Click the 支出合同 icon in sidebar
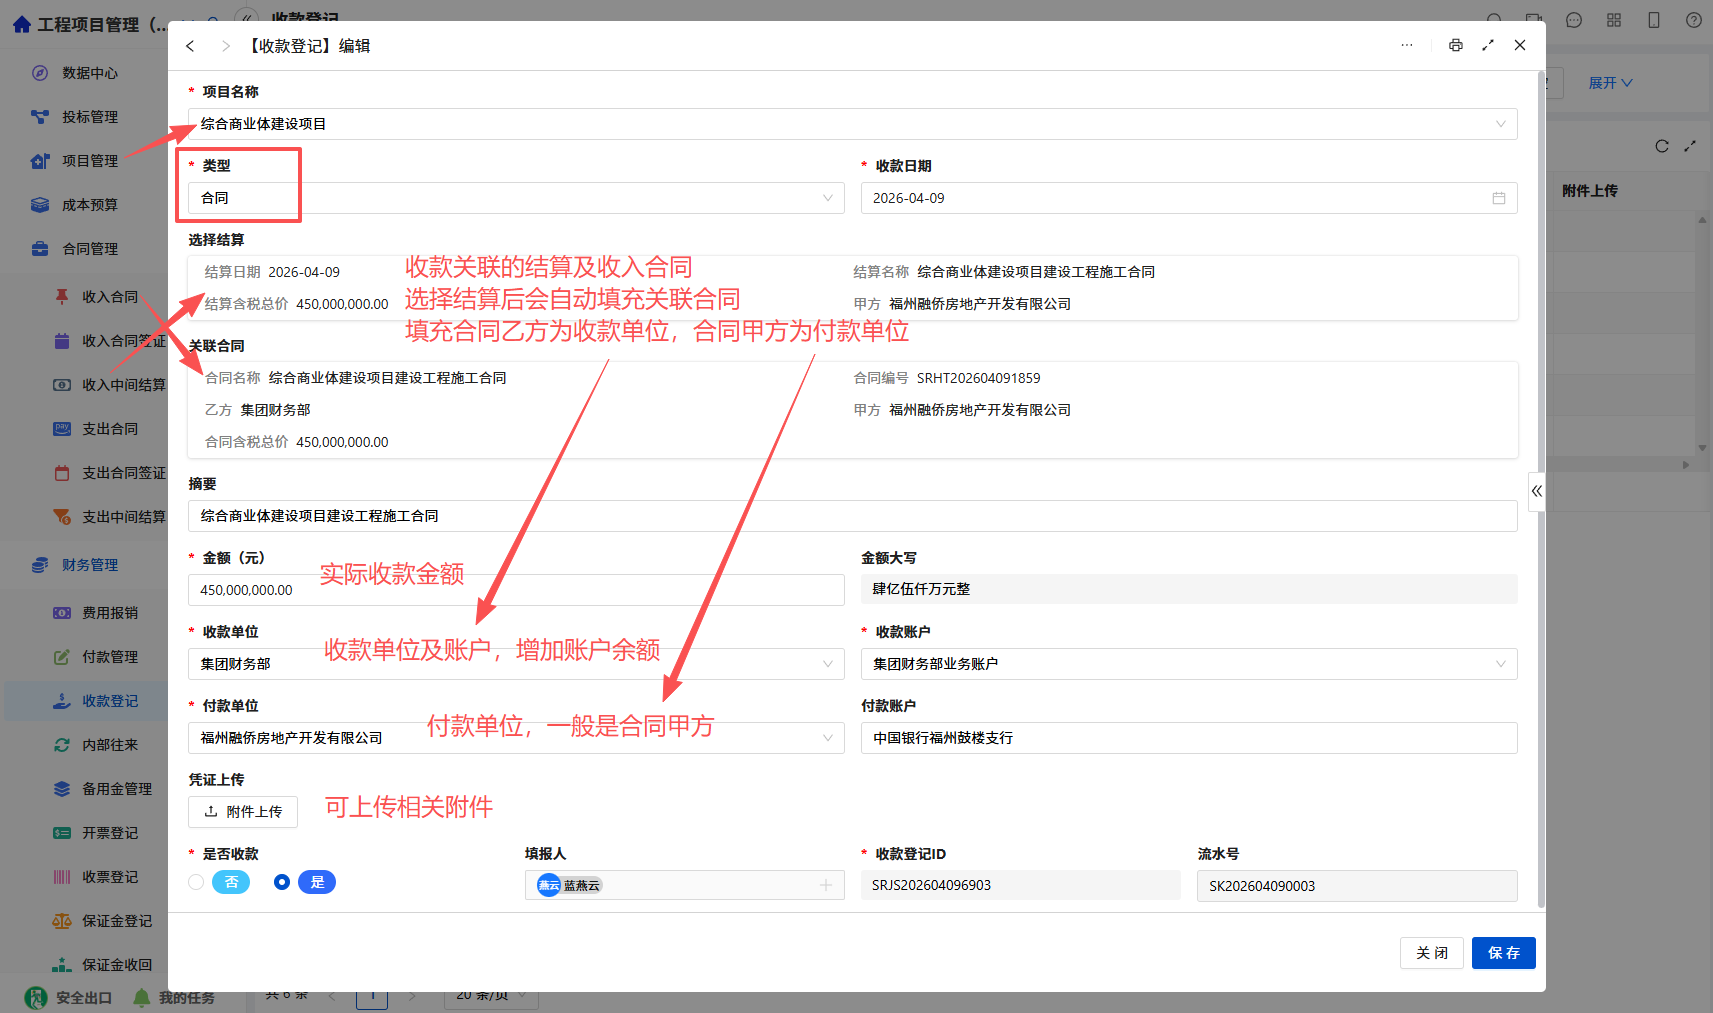The height and width of the screenshot is (1013, 1713). pyautogui.click(x=62, y=429)
